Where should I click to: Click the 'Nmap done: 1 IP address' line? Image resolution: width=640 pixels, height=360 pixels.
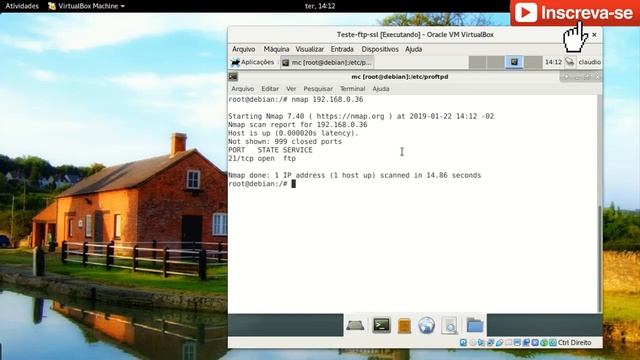pyautogui.click(x=355, y=175)
